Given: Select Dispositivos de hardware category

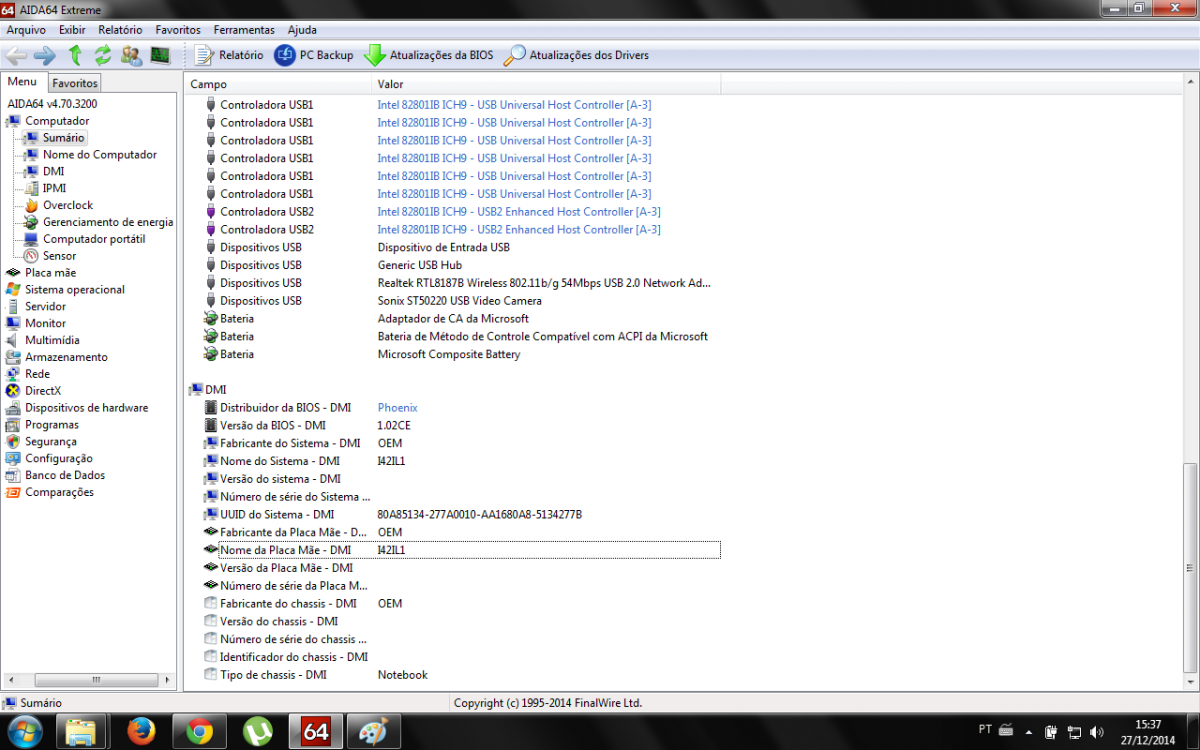Looking at the screenshot, I should tap(86, 408).
